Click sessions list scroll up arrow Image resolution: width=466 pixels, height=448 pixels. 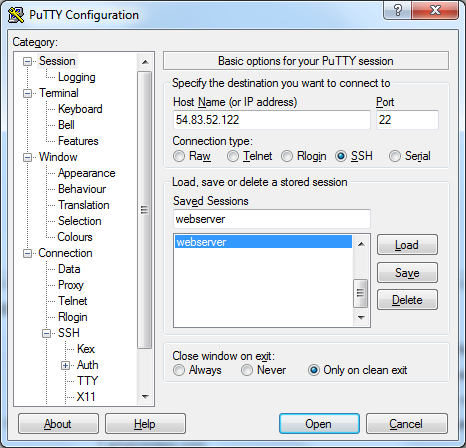click(x=361, y=244)
